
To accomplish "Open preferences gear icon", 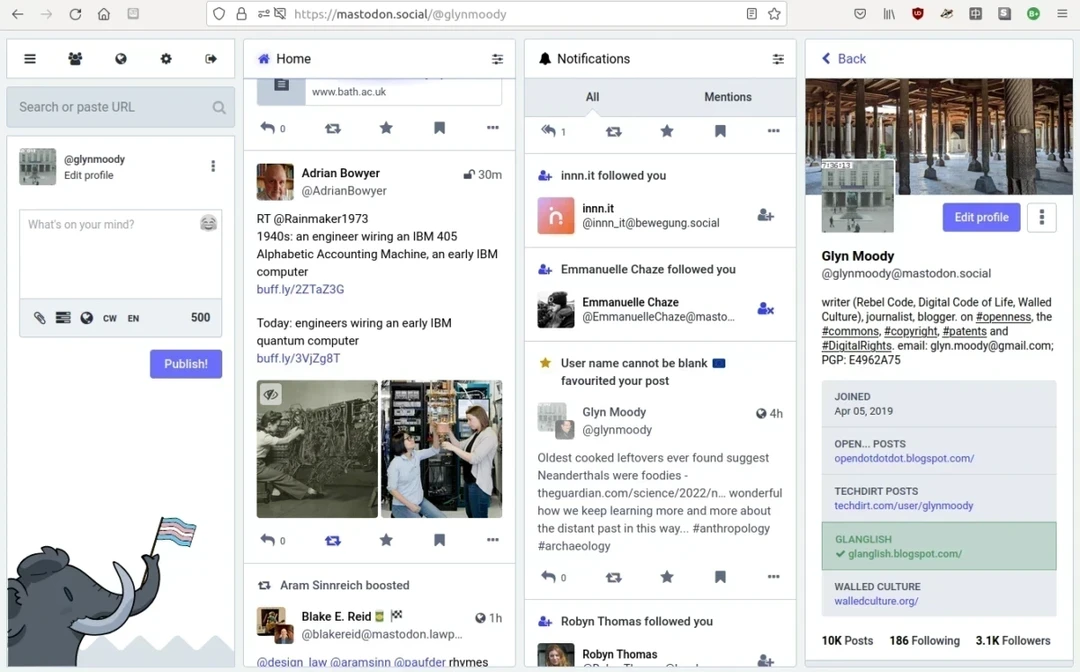I will click(166, 59).
